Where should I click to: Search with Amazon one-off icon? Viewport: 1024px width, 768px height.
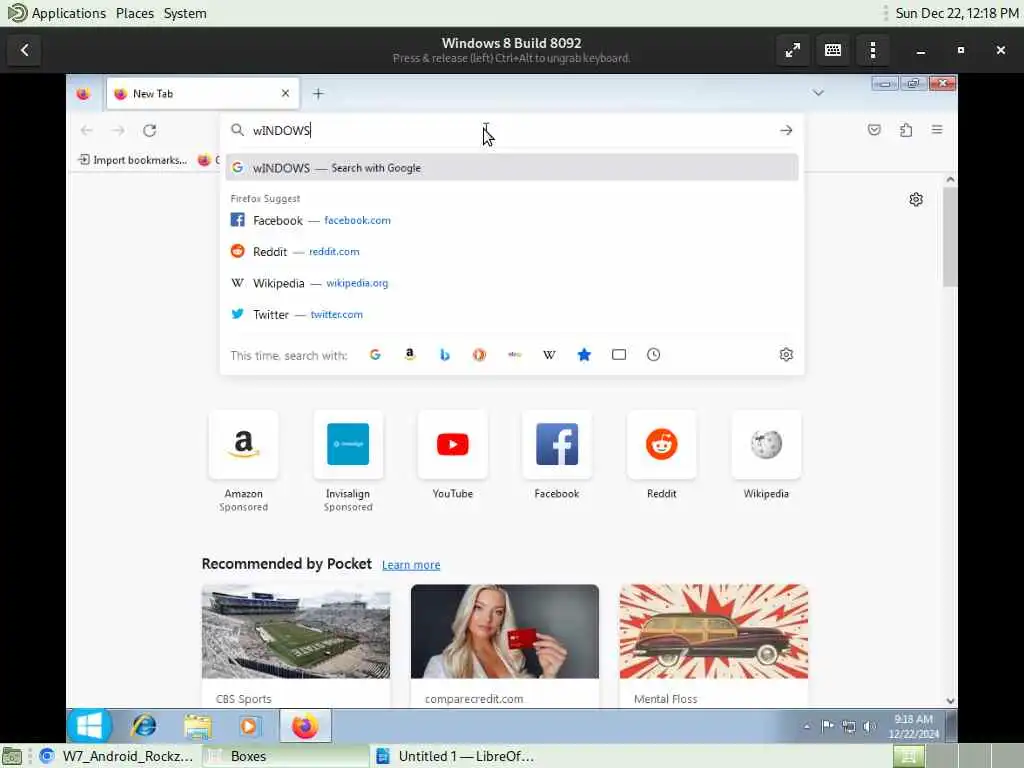click(409, 355)
